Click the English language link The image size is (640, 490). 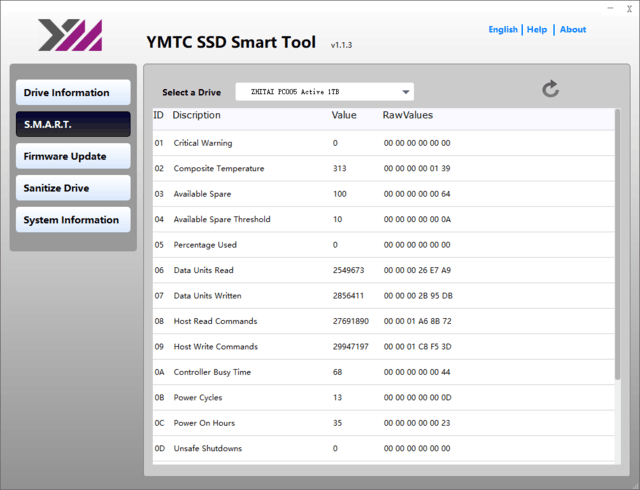coord(503,29)
